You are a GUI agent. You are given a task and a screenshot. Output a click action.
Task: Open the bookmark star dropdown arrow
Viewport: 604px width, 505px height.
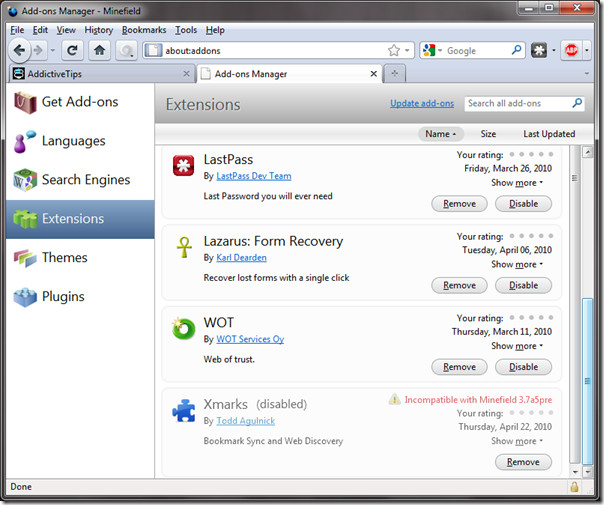pos(407,50)
